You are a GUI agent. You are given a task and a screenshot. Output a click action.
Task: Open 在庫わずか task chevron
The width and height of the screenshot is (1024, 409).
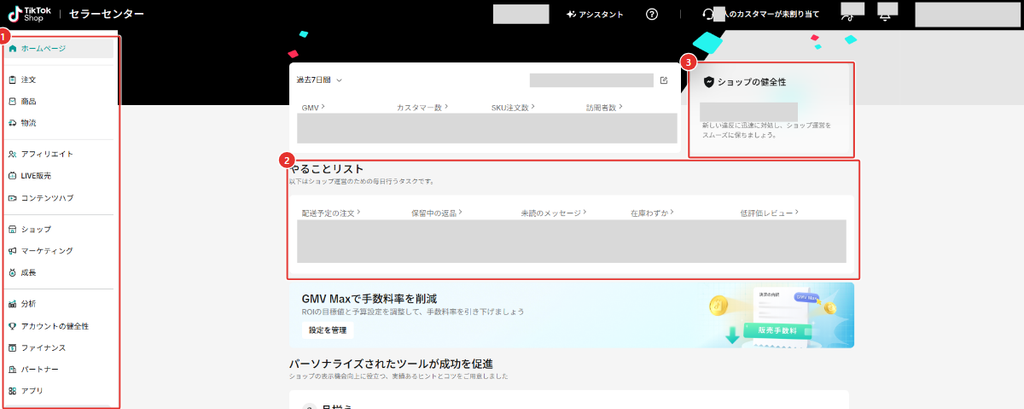pos(671,212)
